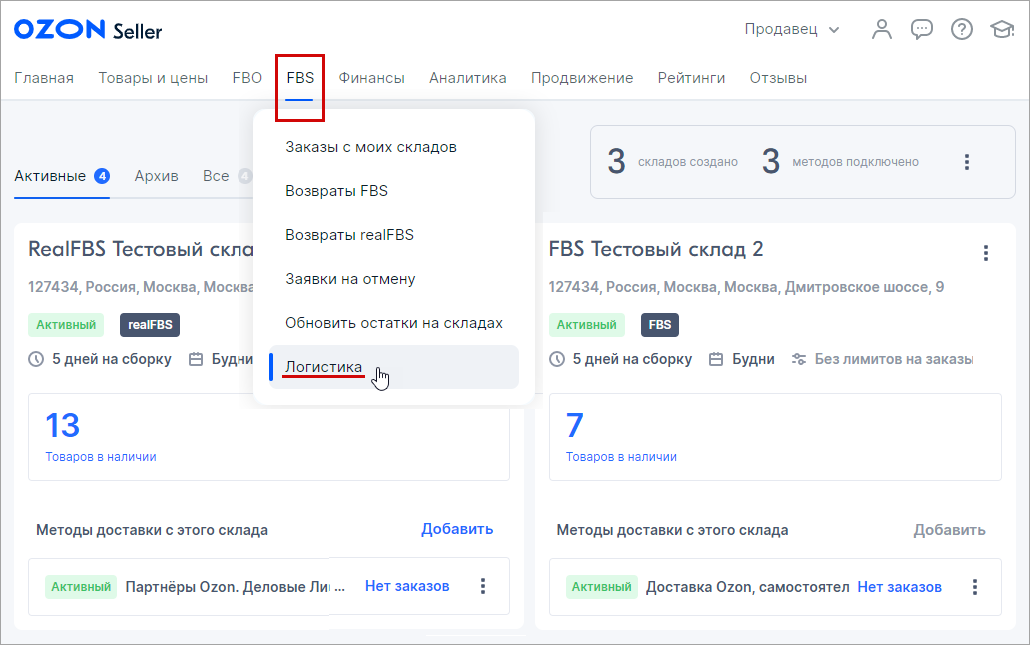Open options menu for Доставка Ozon method
The image size is (1030, 645).
[975, 587]
